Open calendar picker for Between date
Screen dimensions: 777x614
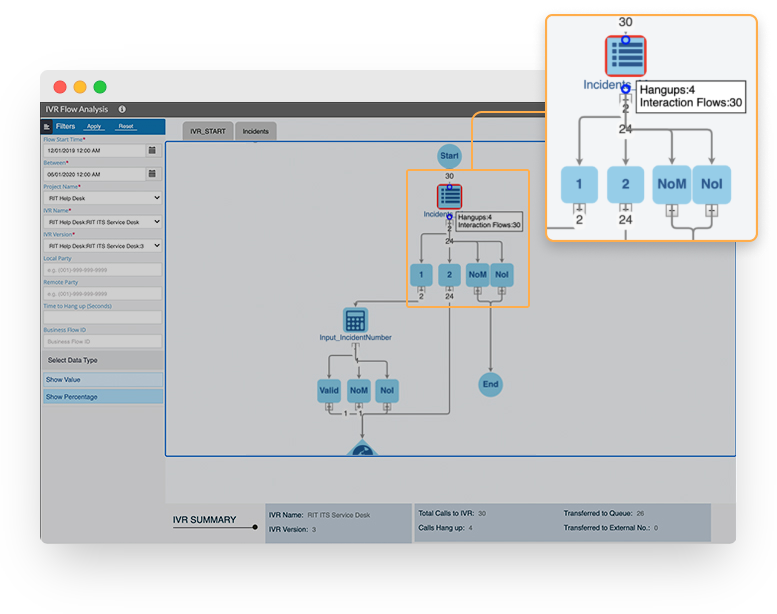[152, 174]
